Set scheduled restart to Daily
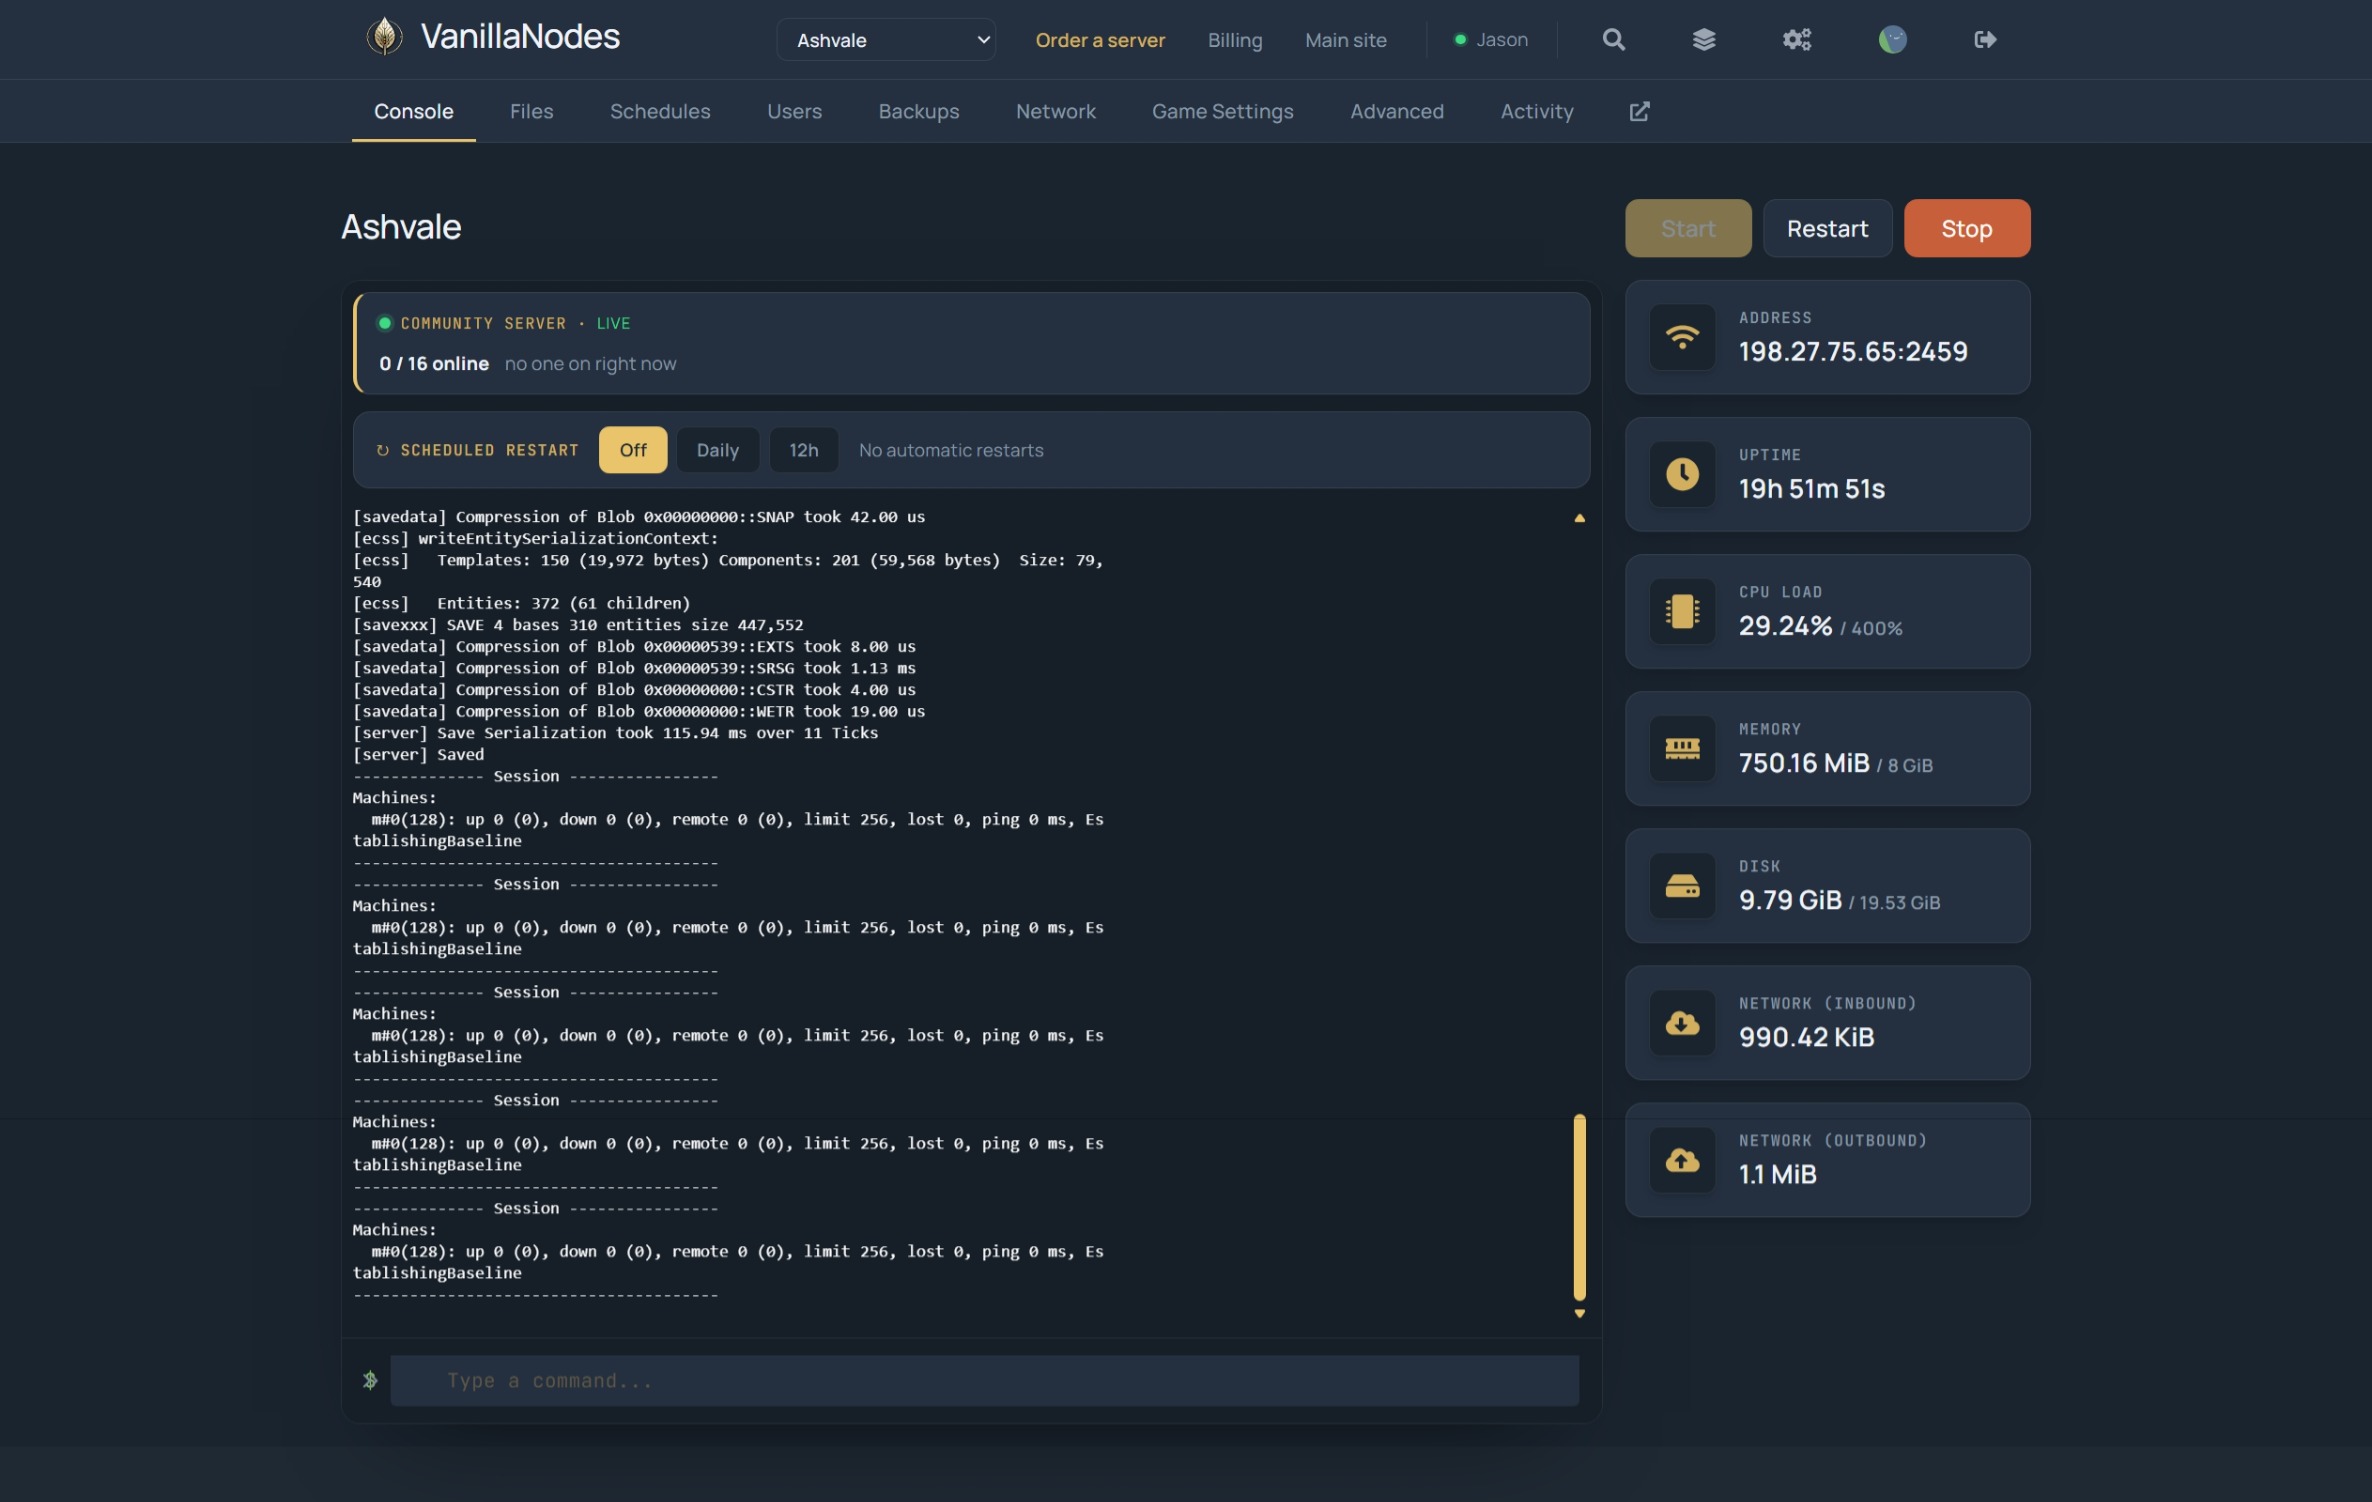Screen dimensions: 2372x1502 [x=718, y=450]
